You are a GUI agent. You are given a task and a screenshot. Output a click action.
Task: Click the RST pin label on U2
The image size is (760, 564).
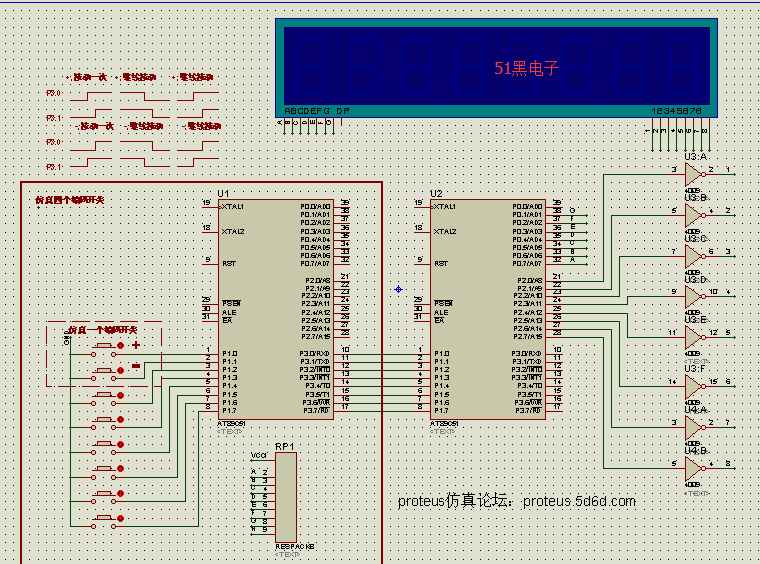tap(441, 264)
